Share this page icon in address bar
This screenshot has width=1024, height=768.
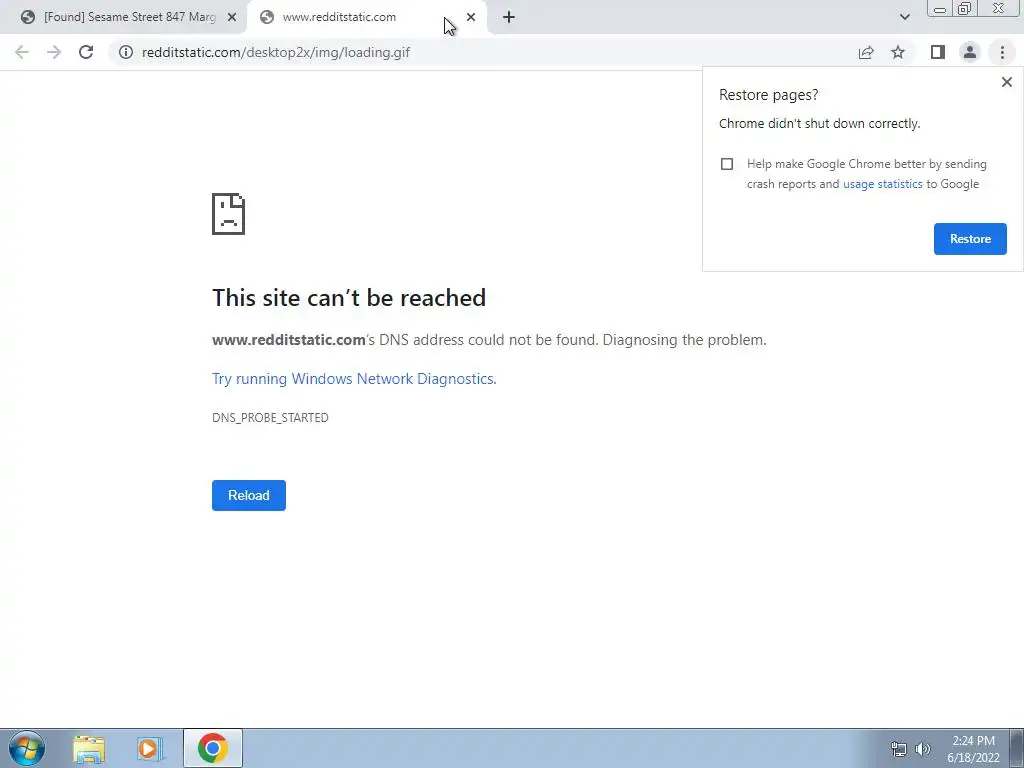(x=866, y=52)
